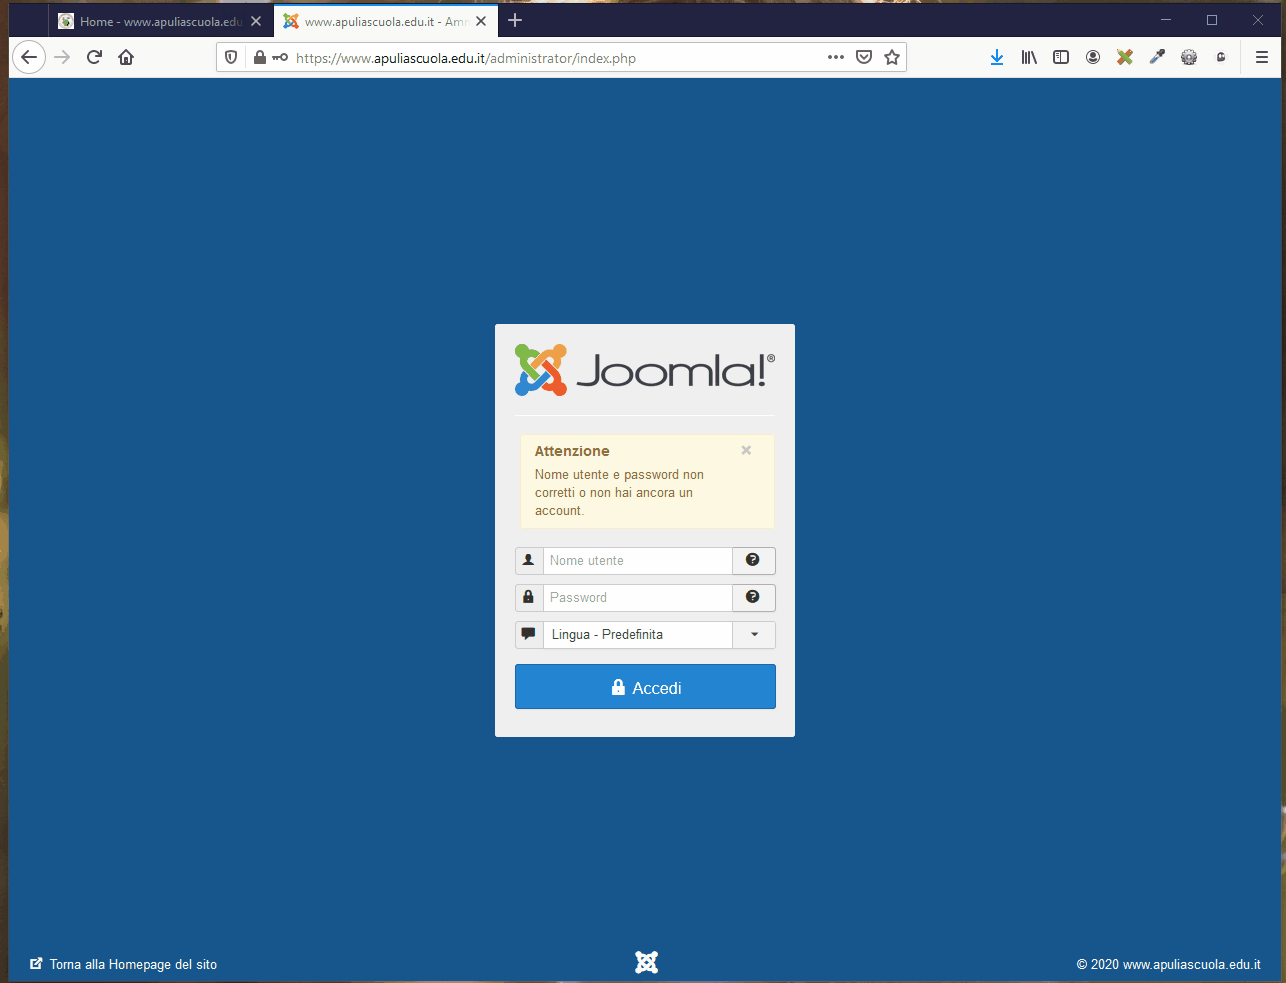Click the browser forward arrow
This screenshot has height=983, width=1286.
(62, 57)
